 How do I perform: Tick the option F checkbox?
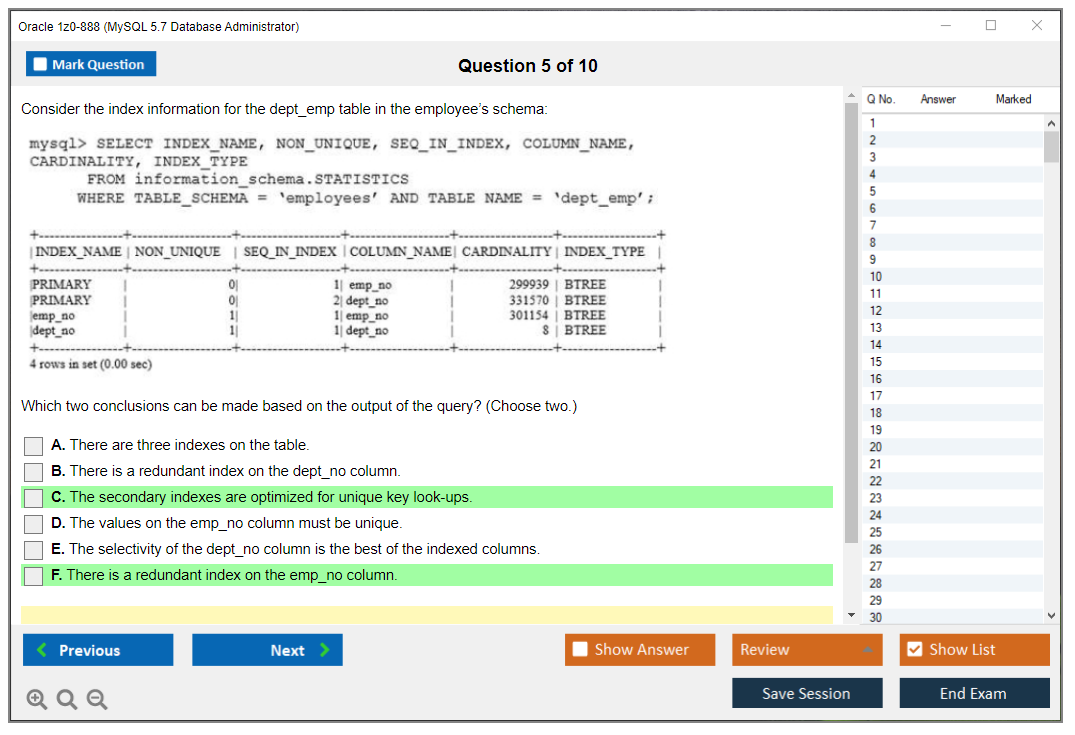click(34, 576)
